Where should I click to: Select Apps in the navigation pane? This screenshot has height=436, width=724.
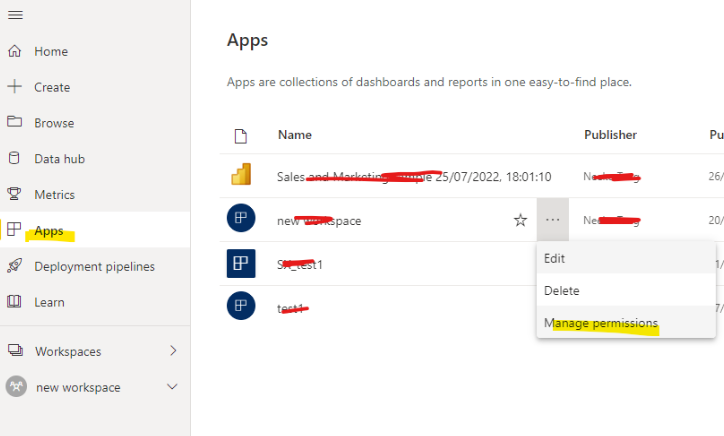click(95, 230)
